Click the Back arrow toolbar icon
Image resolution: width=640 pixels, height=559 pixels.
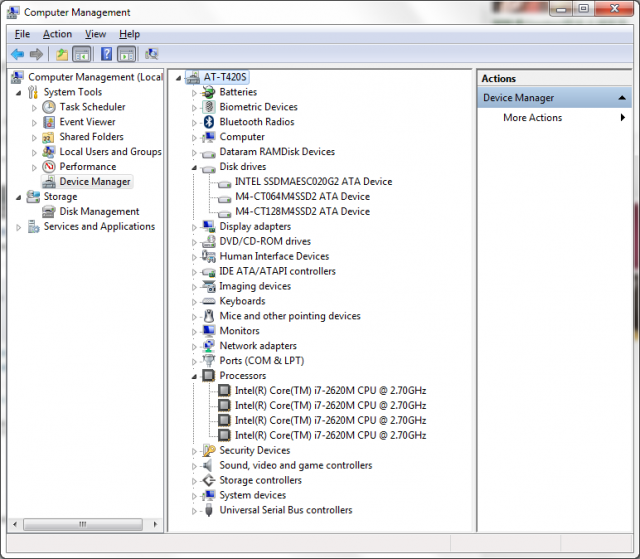pos(18,54)
